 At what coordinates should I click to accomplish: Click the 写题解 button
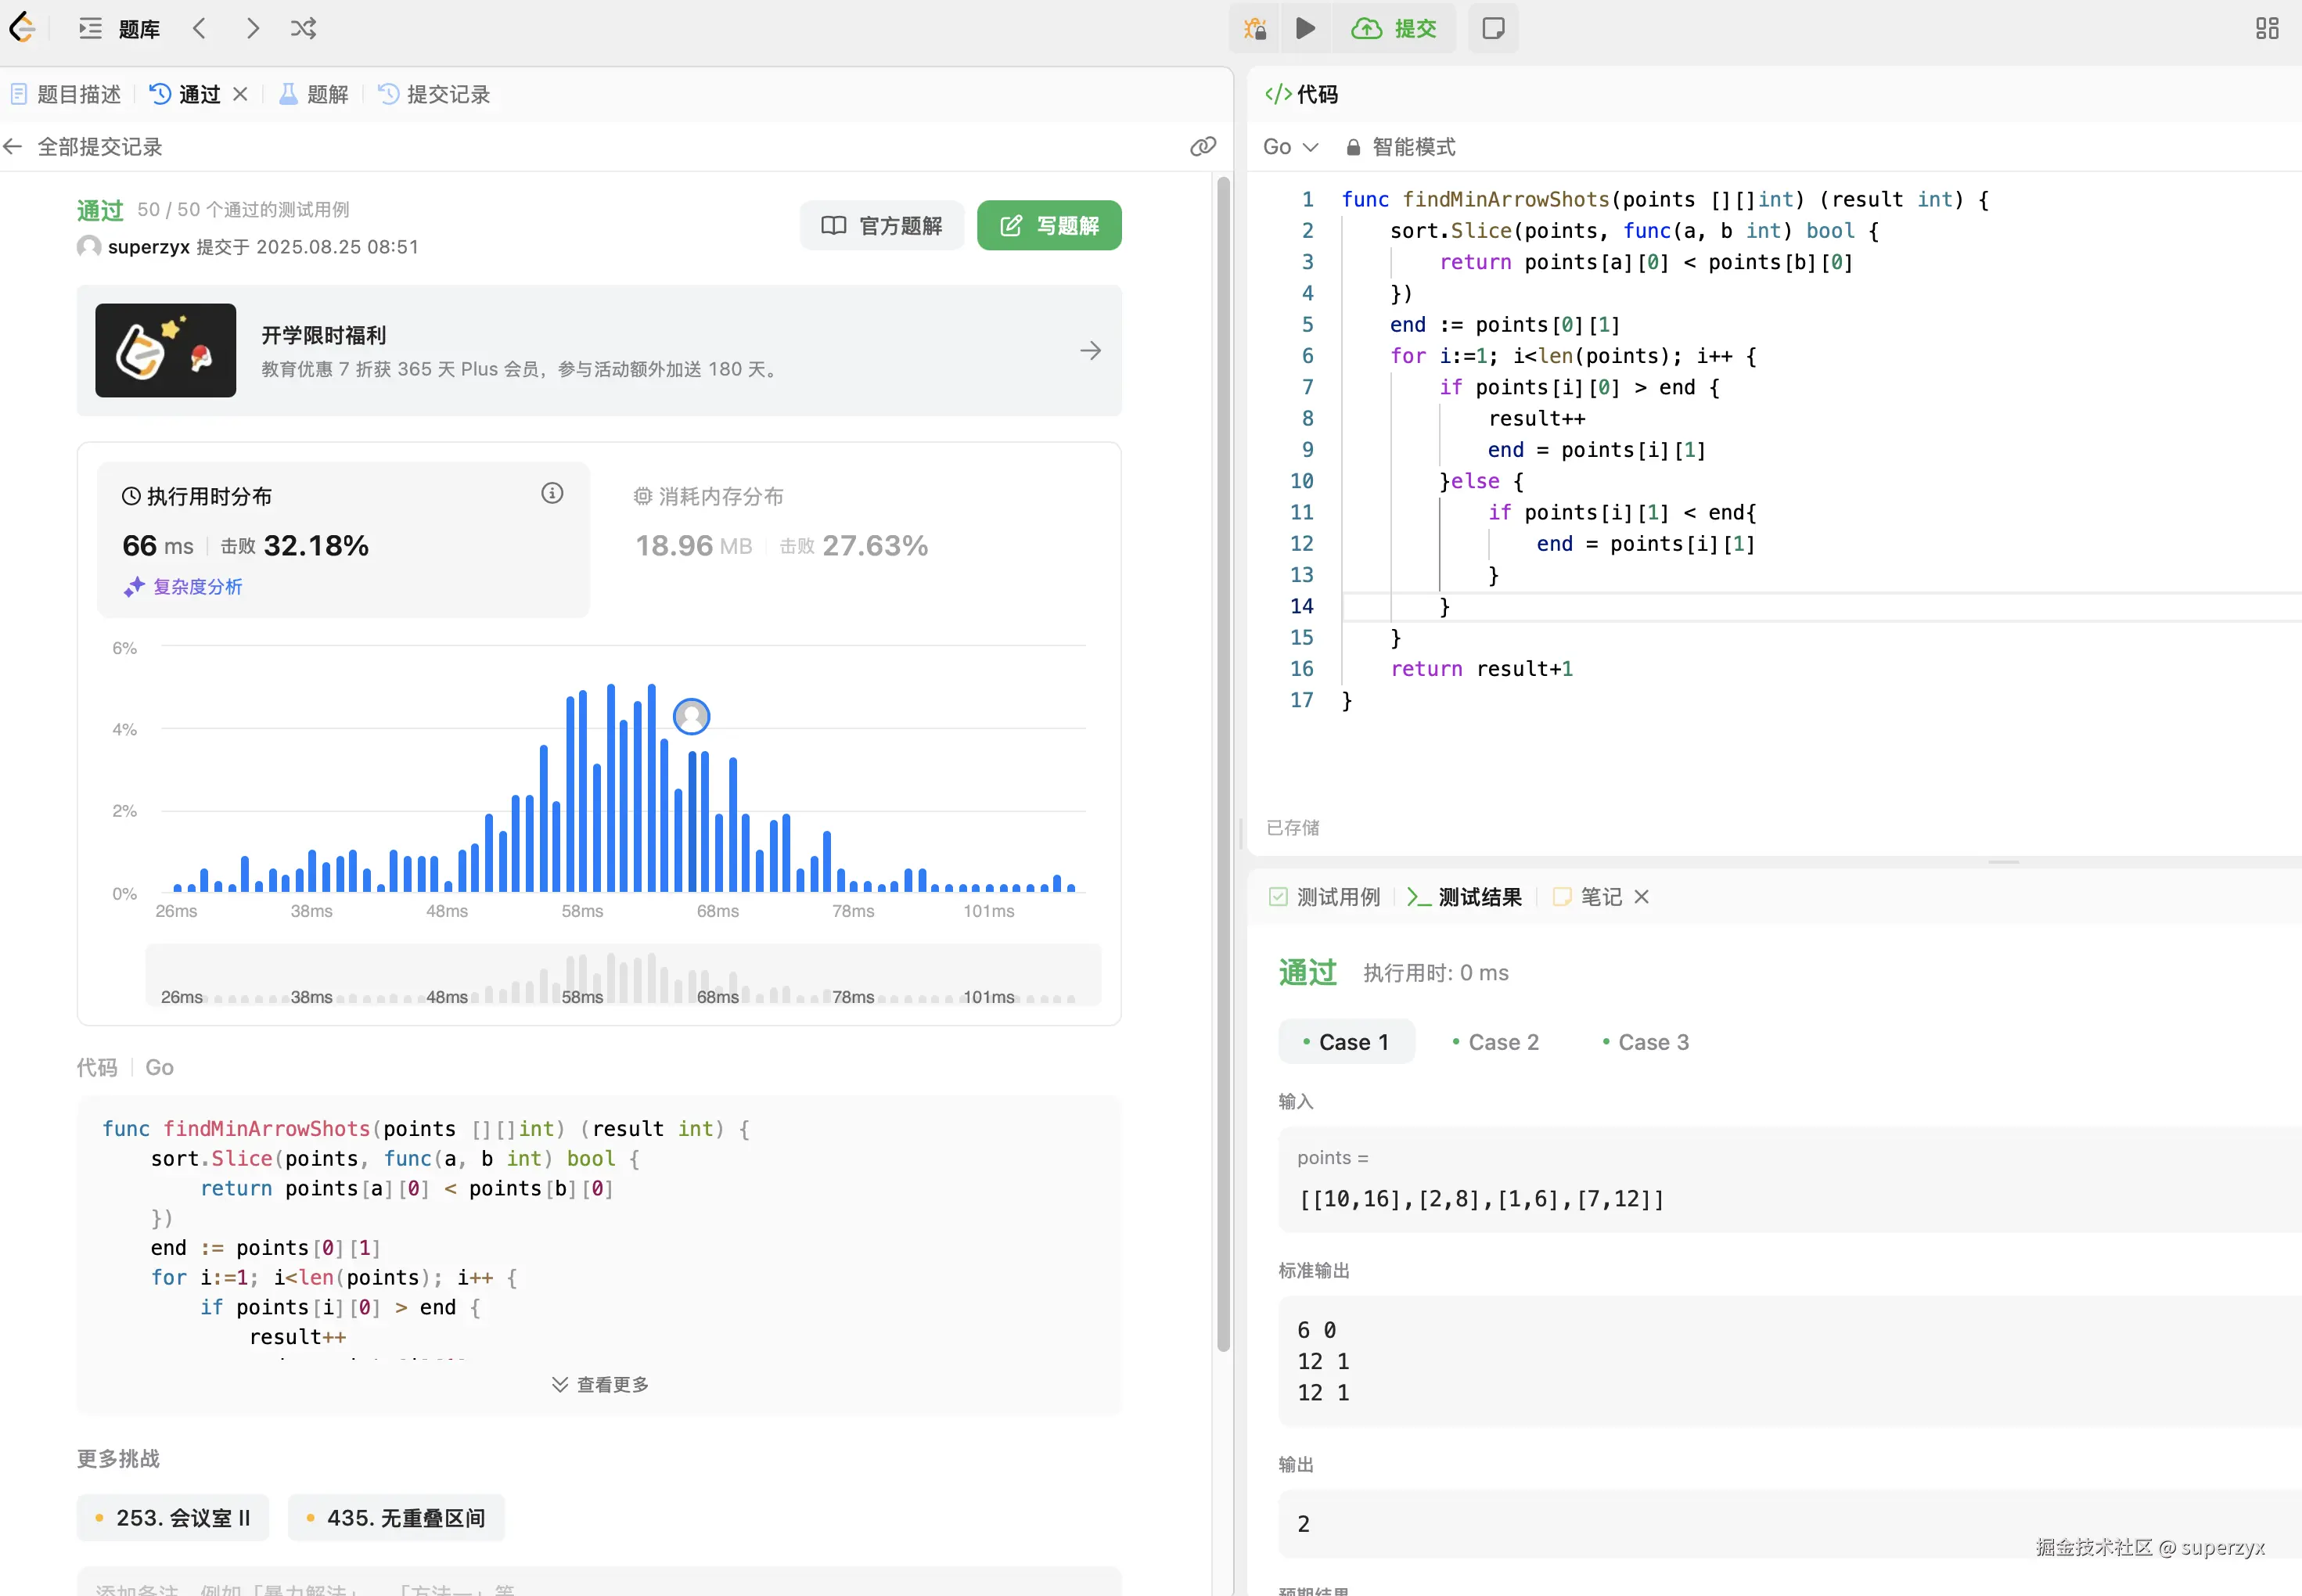point(1049,226)
